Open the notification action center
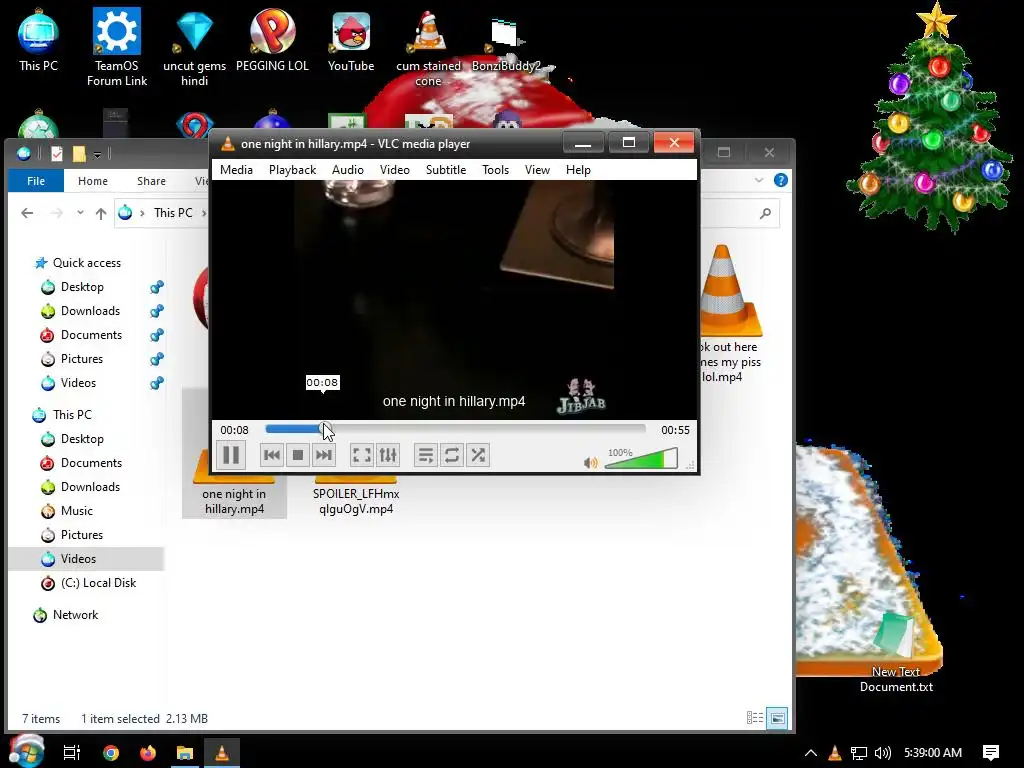Viewport: 1024px width, 768px height. [x=991, y=752]
